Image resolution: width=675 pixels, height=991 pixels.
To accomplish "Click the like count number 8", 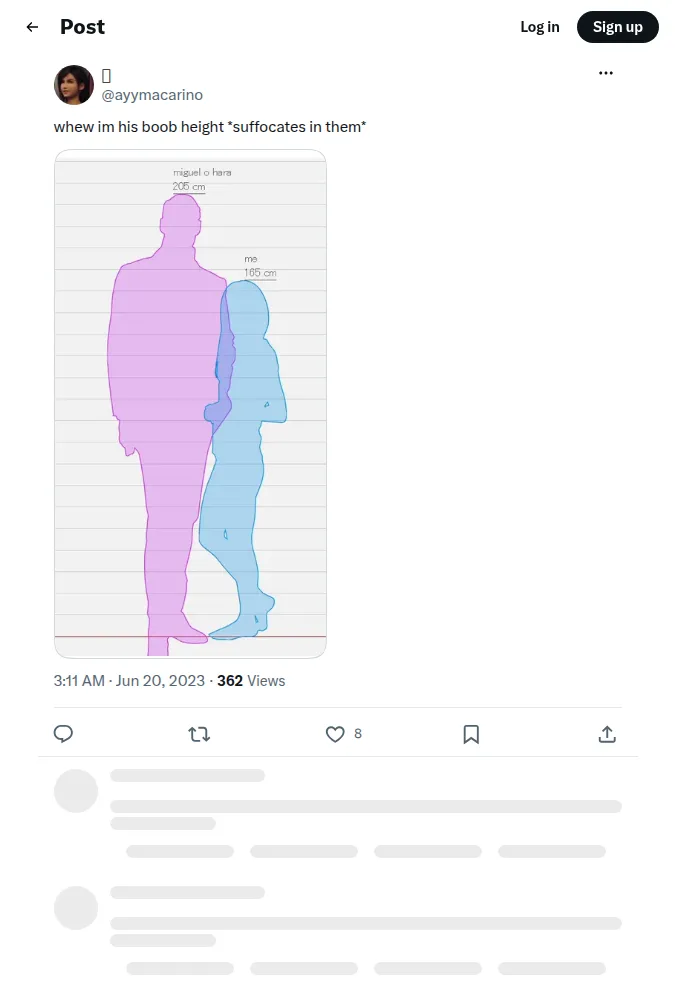I will [358, 734].
